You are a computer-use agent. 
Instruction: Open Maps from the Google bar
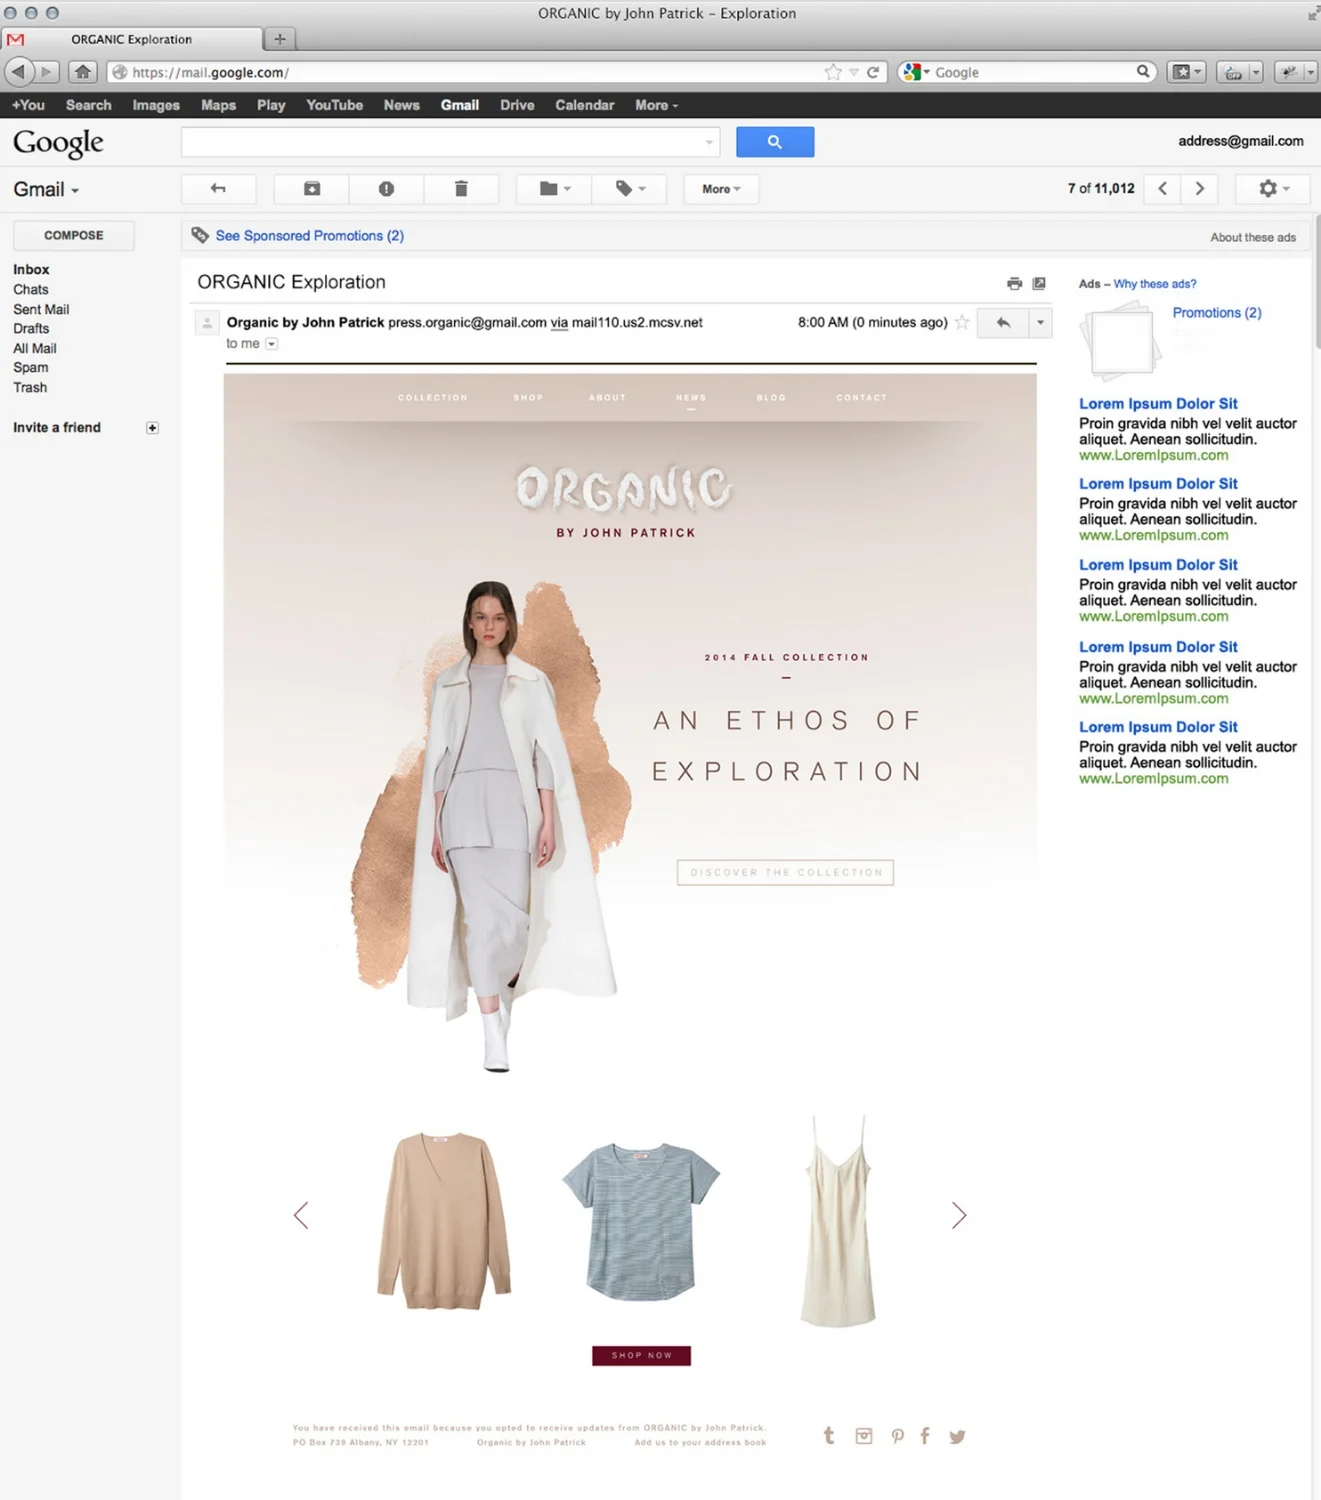pos(218,105)
